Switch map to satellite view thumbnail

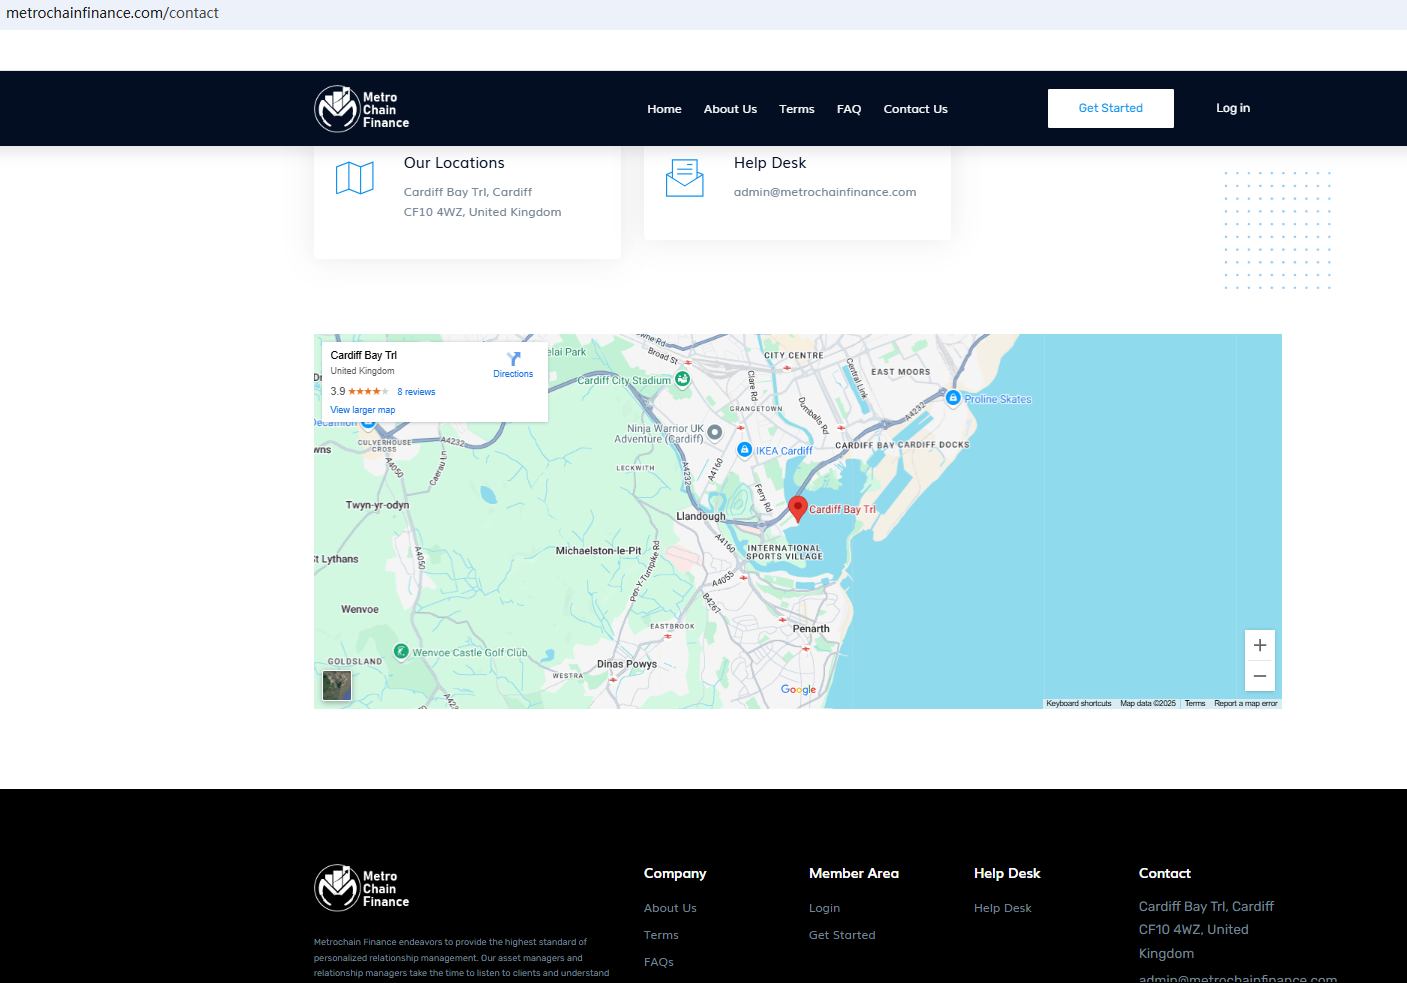pyautogui.click(x=337, y=686)
